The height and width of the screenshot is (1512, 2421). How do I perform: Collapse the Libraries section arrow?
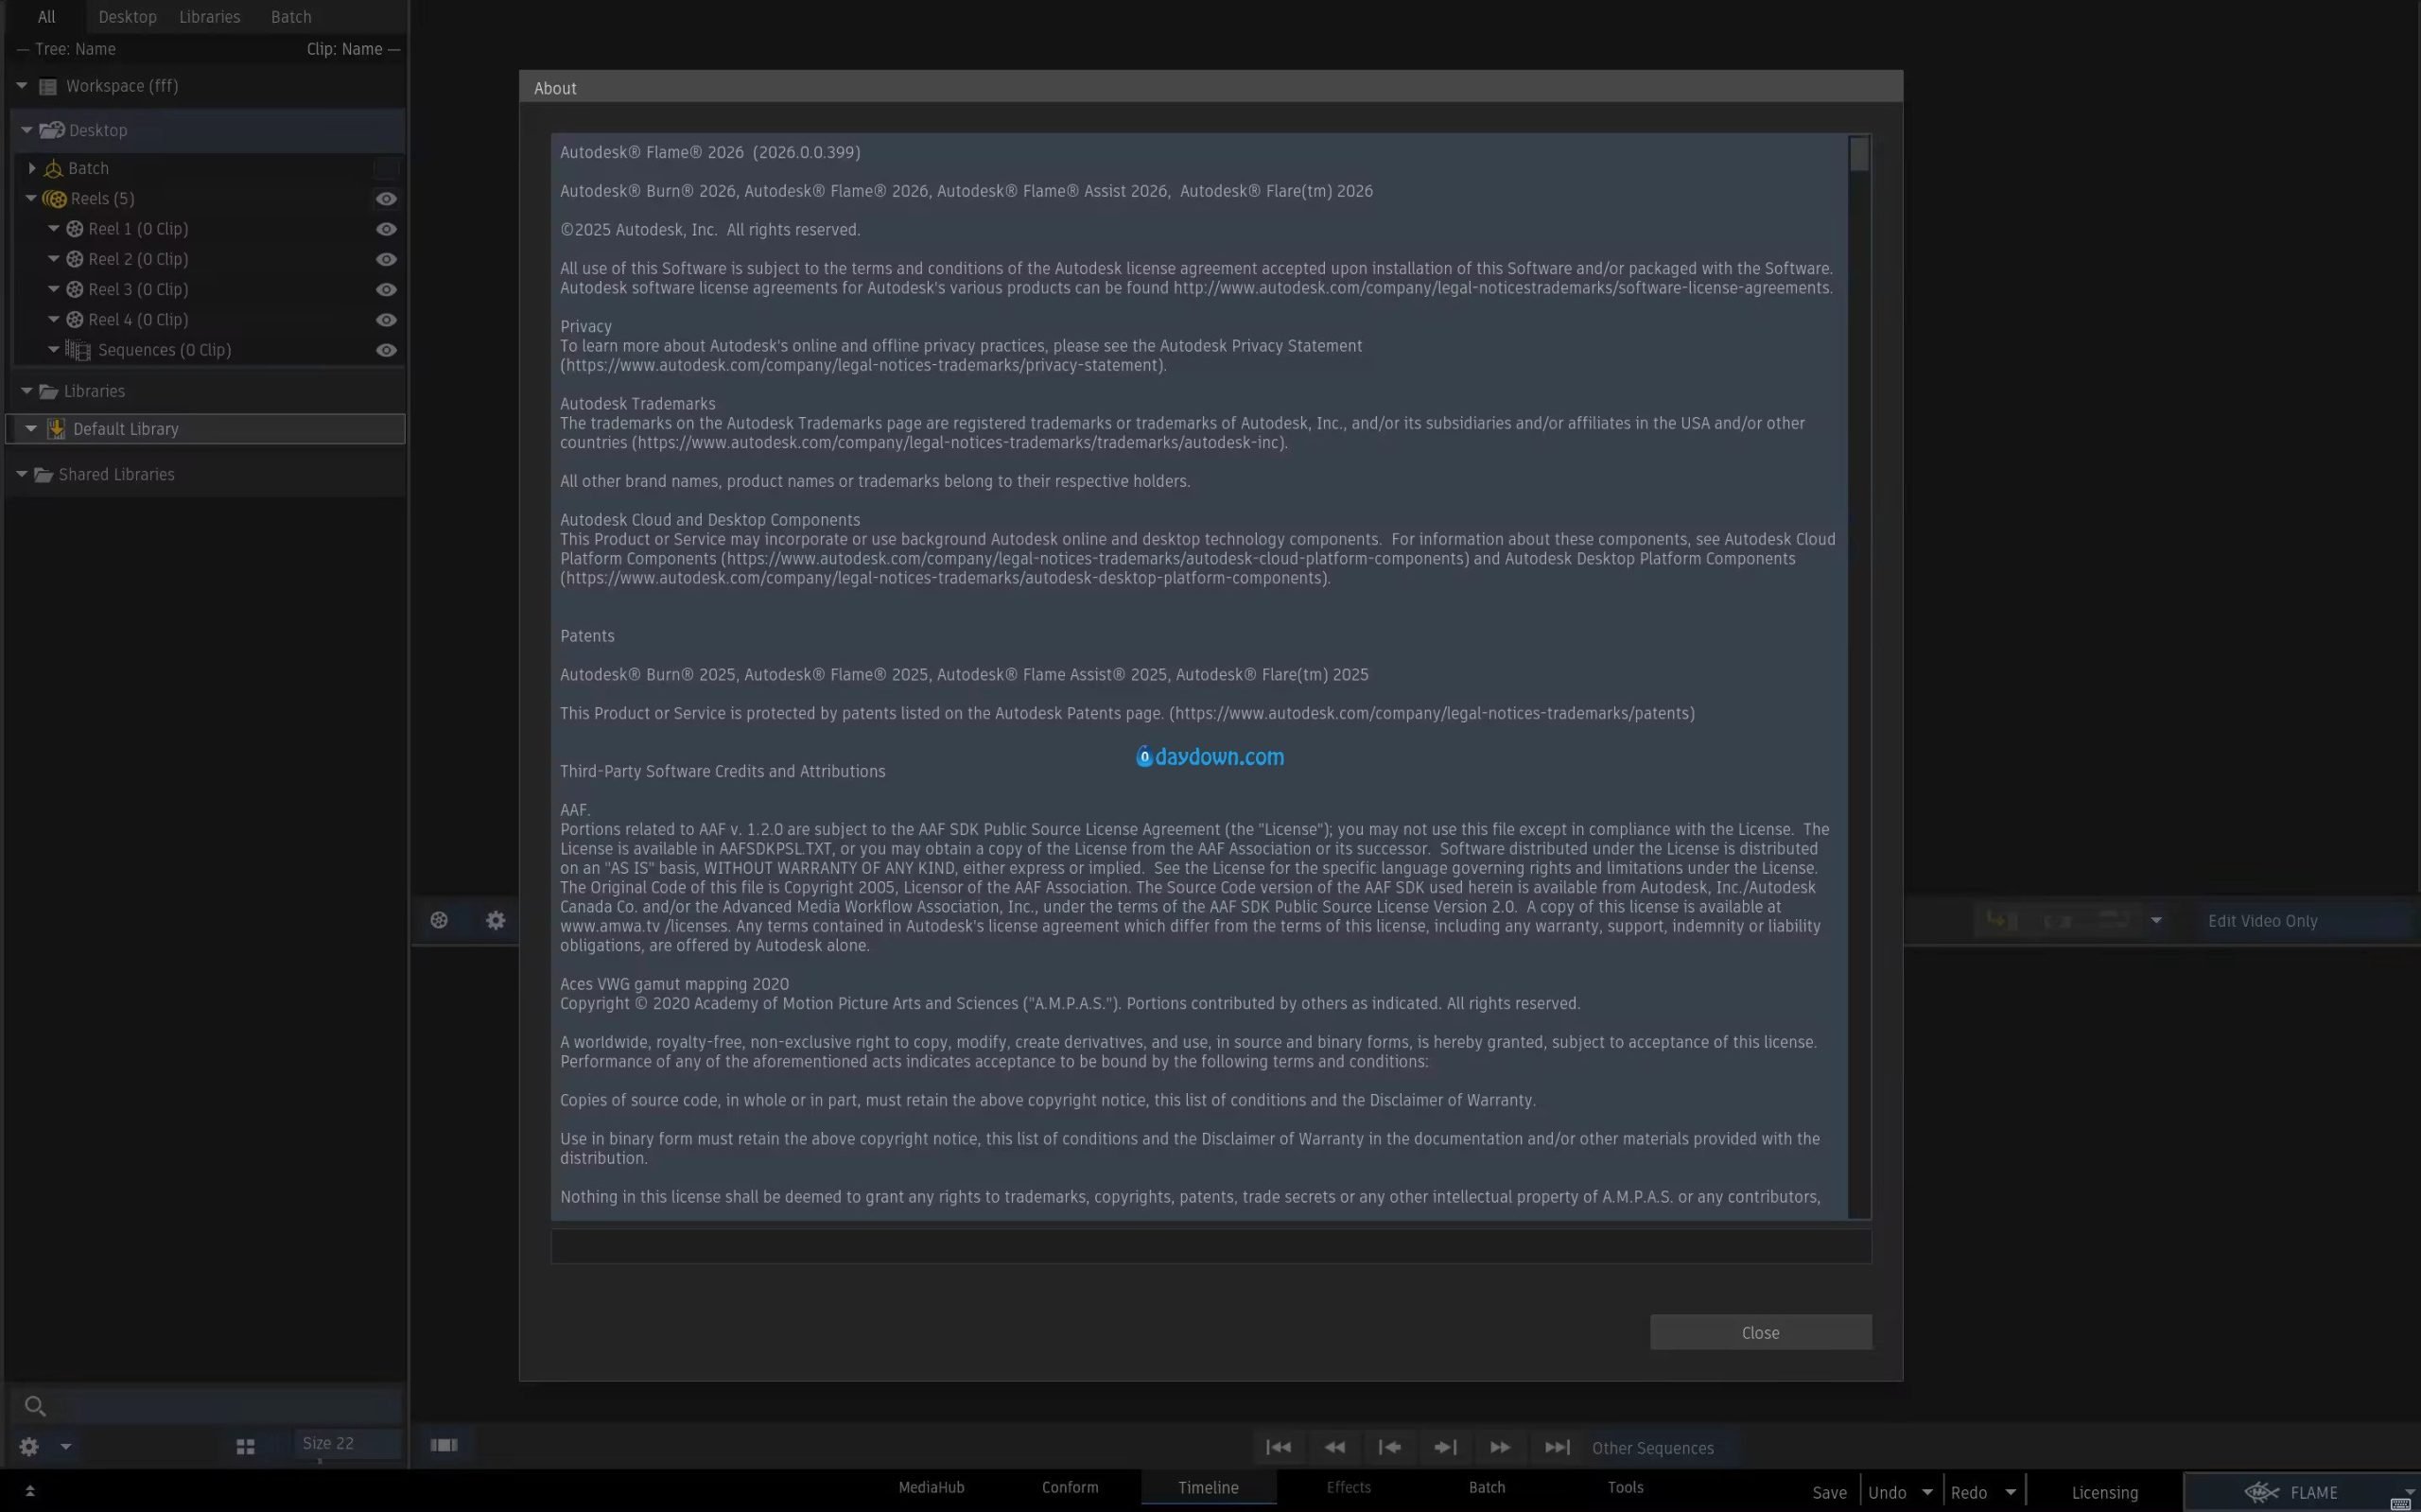click(27, 391)
